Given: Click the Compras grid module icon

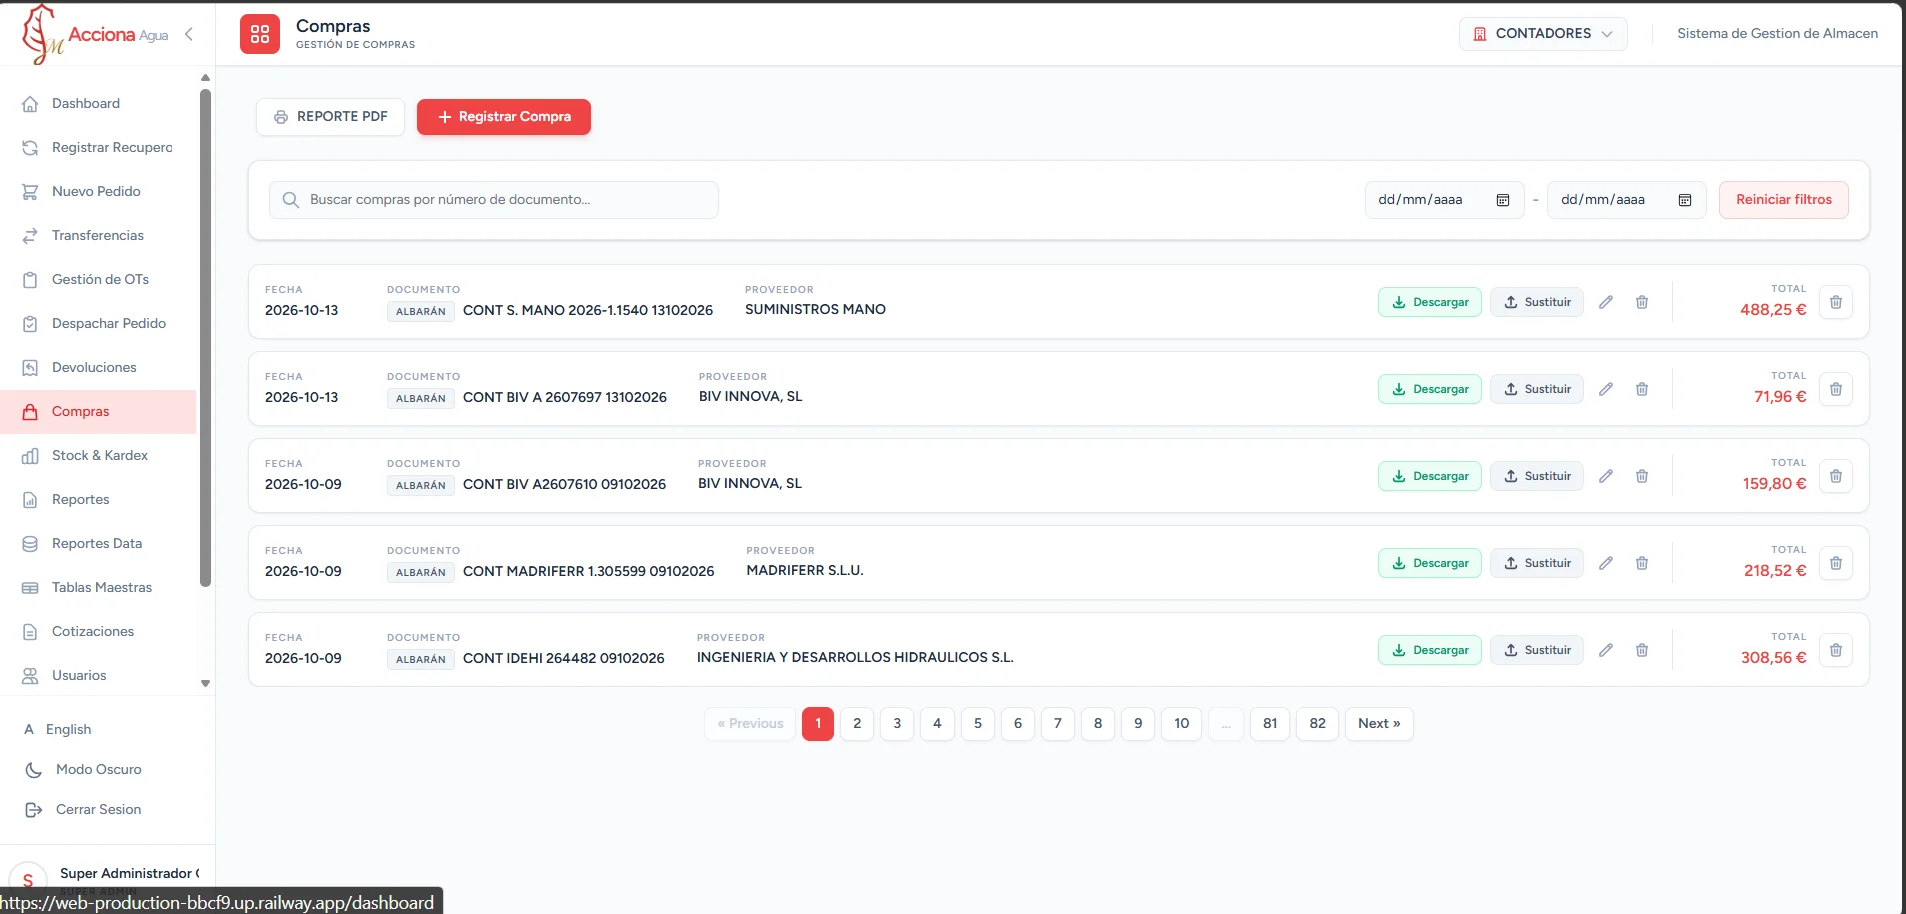Looking at the screenshot, I should point(260,34).
